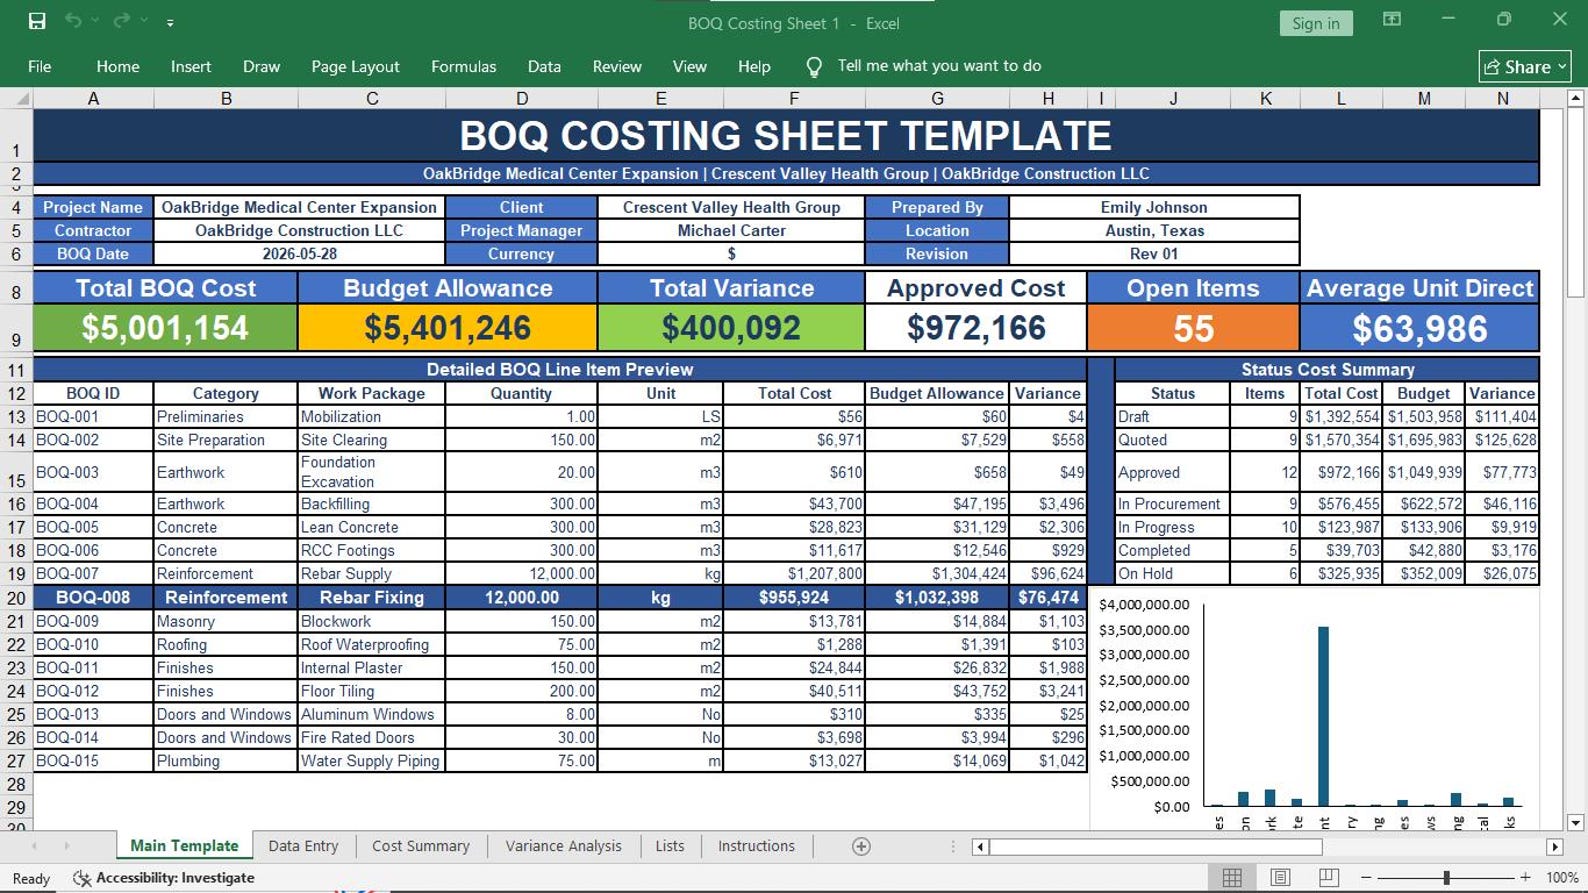Screen dimensions: 1588x893
Task: Click the BOQ-008 highlighted row cell
Action: [93, 597]
